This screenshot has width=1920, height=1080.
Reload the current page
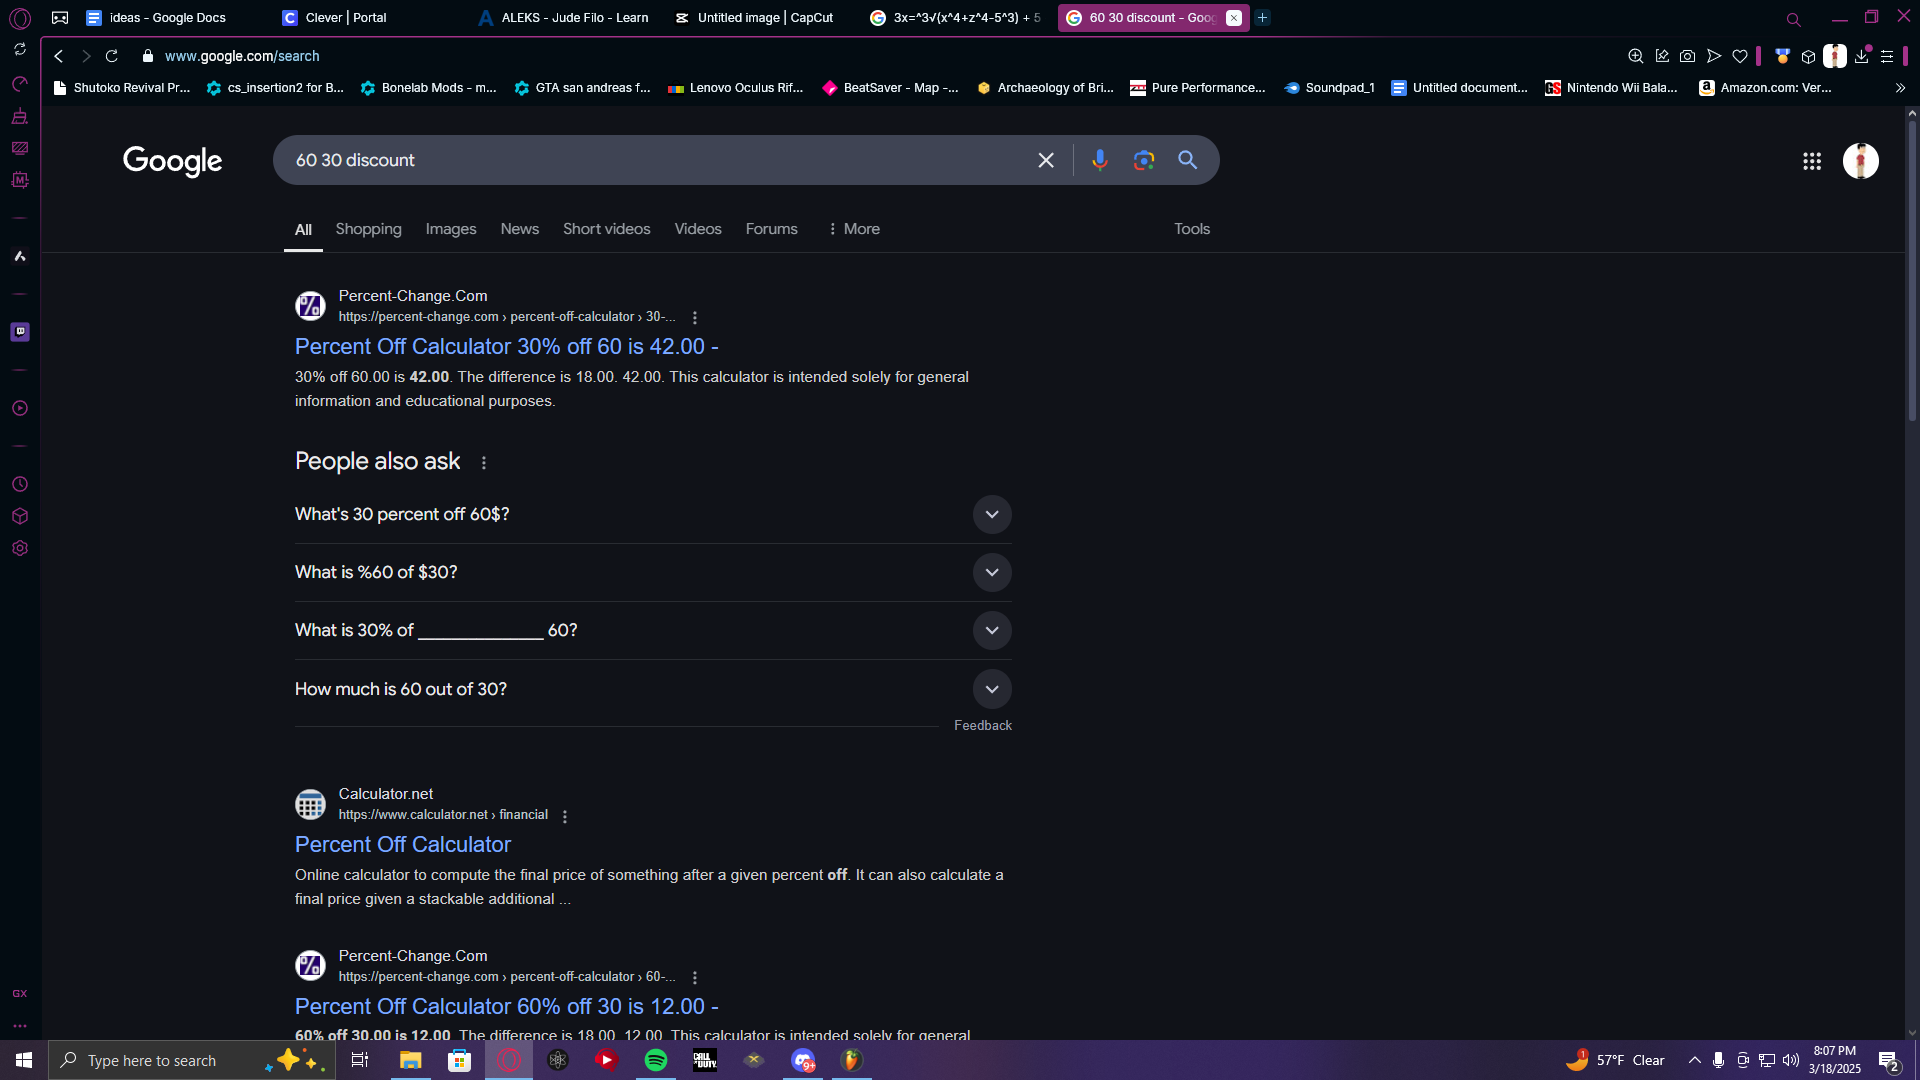click(112, 56)
